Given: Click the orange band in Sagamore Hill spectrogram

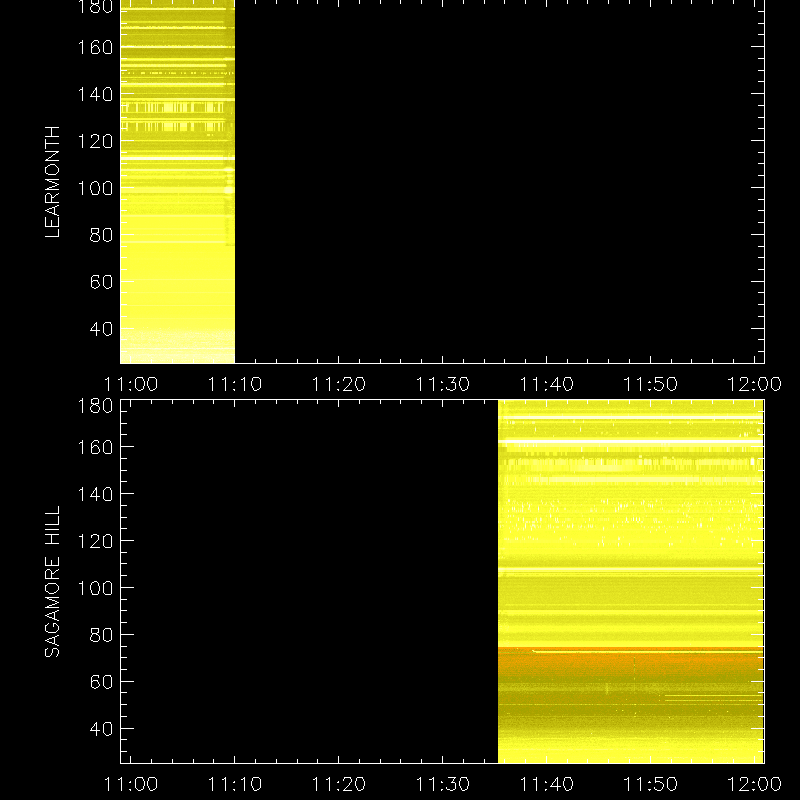Looking at the screenshot, I should point(631,662).
